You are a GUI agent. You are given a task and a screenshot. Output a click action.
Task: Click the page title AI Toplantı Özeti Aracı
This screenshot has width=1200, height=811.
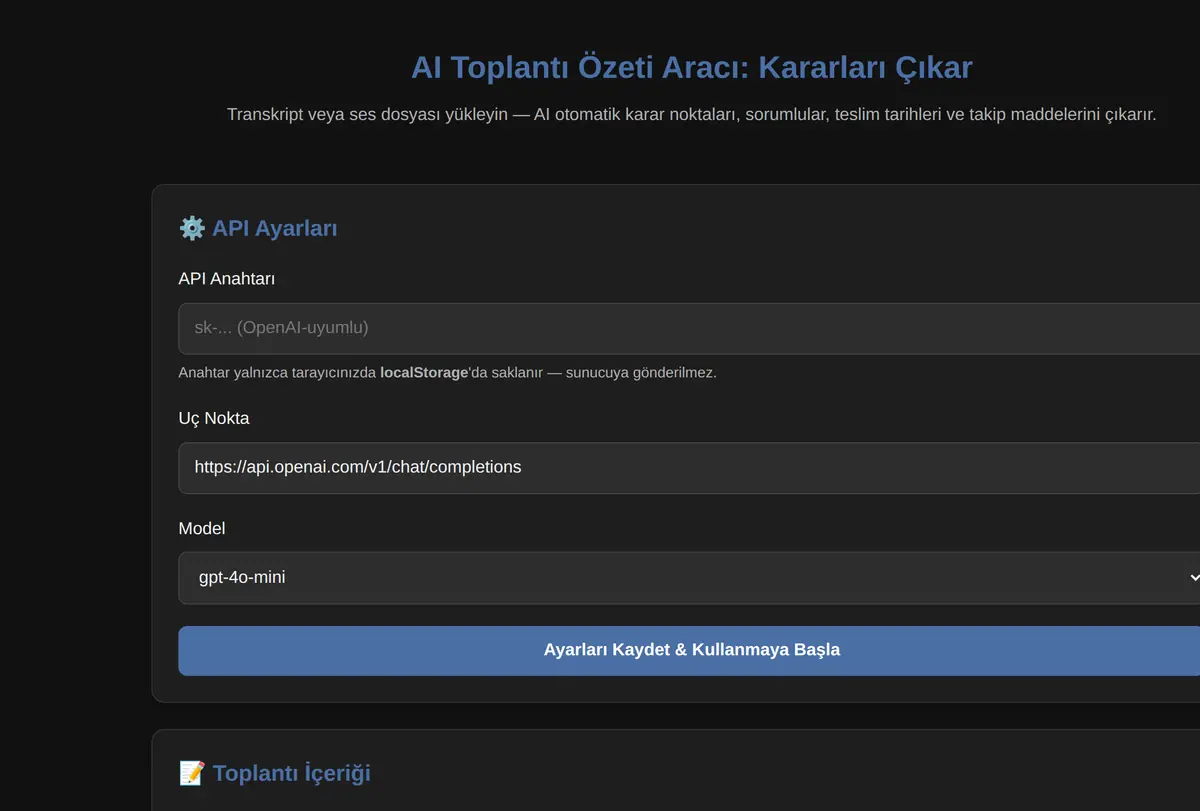691,67
